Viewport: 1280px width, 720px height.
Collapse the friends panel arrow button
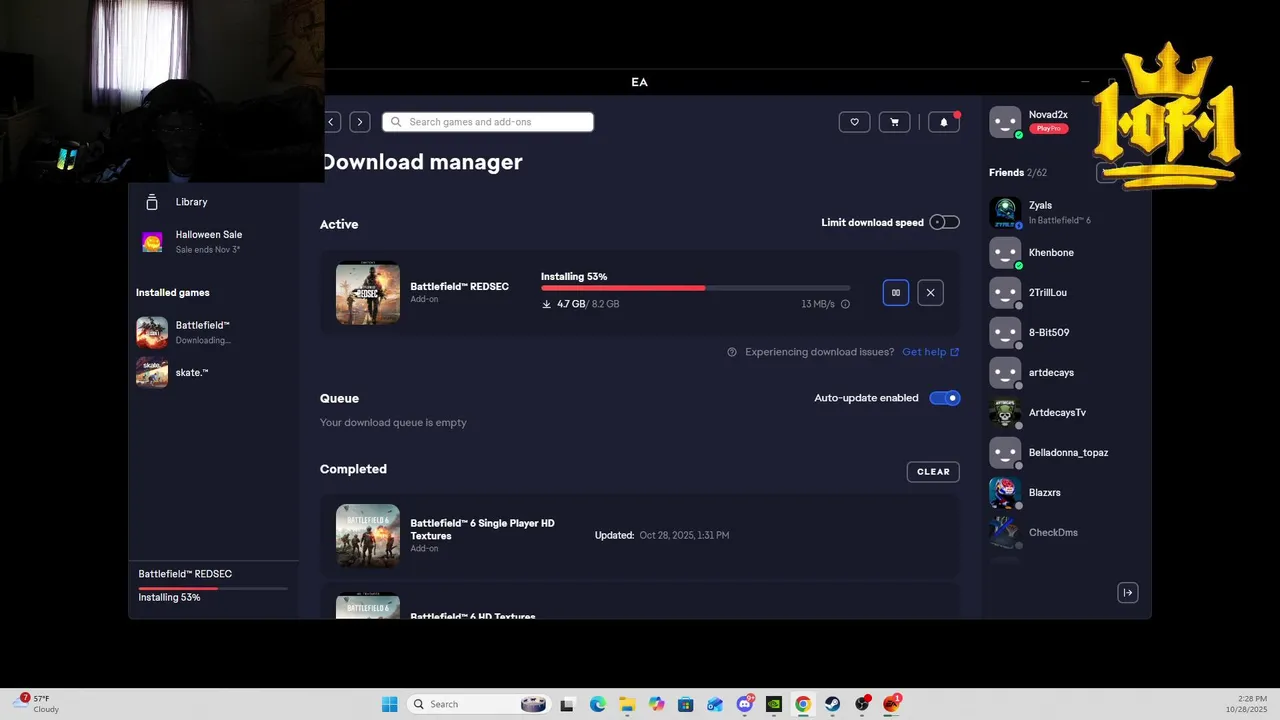1127,593
